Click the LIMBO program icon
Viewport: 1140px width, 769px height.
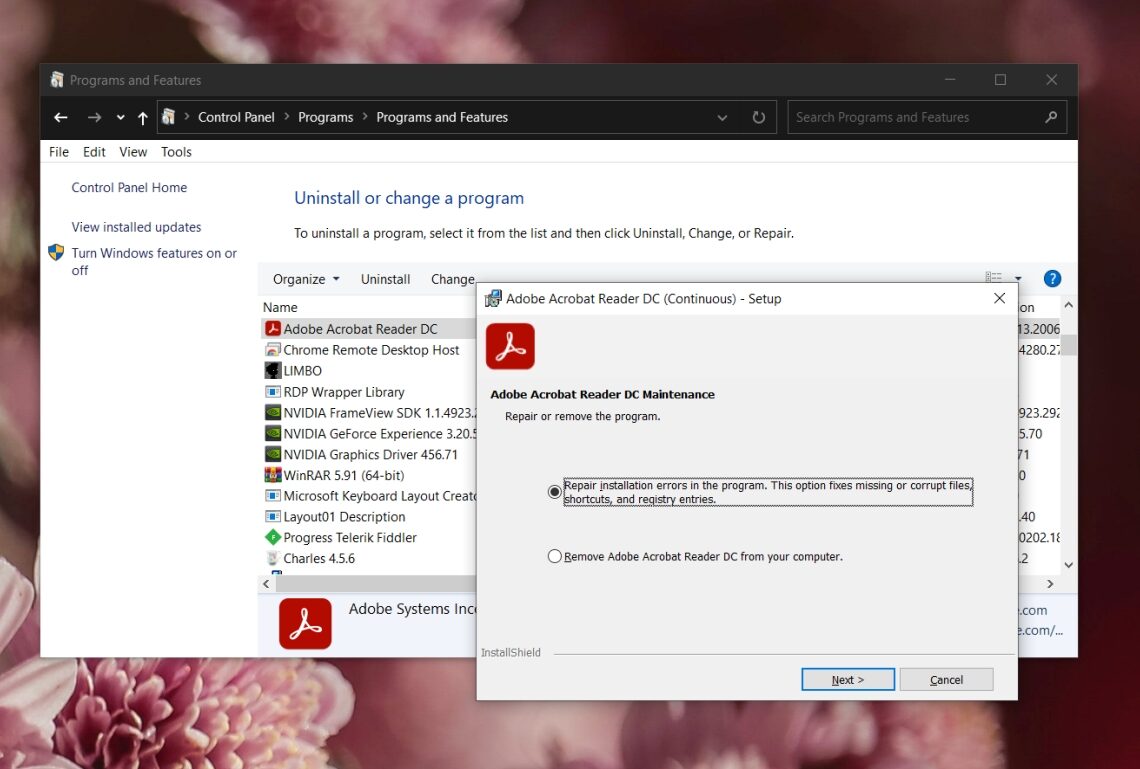[x=272, y=371]
